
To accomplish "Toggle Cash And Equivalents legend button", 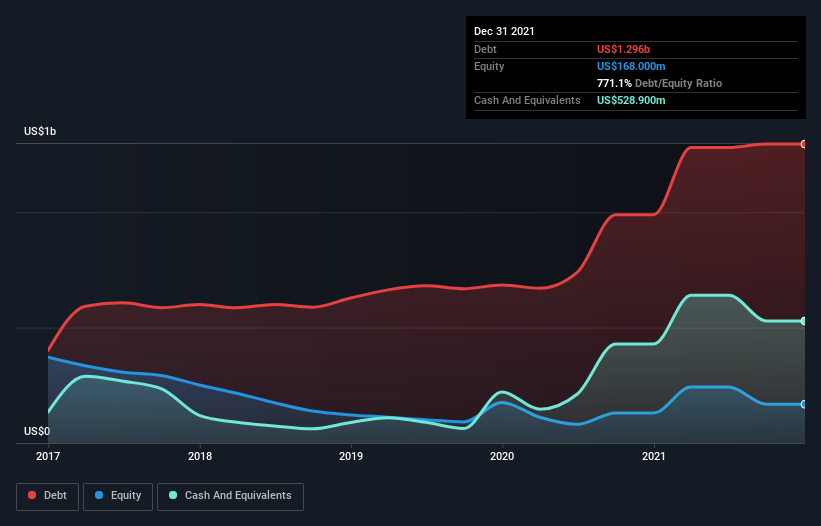I will coord(230,496).
